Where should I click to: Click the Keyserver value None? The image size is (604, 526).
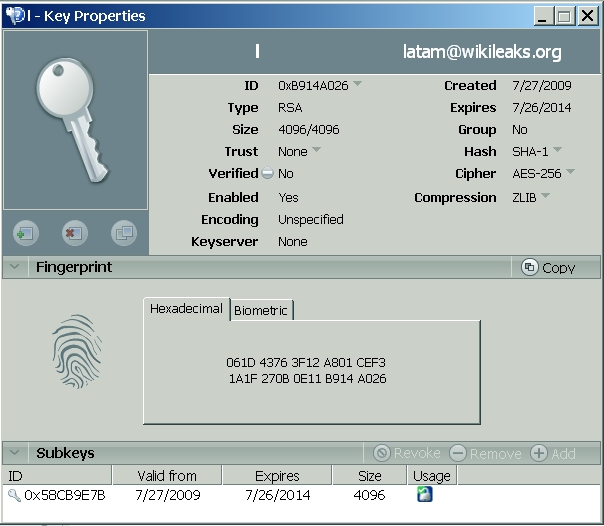click(x=293, y=241)
